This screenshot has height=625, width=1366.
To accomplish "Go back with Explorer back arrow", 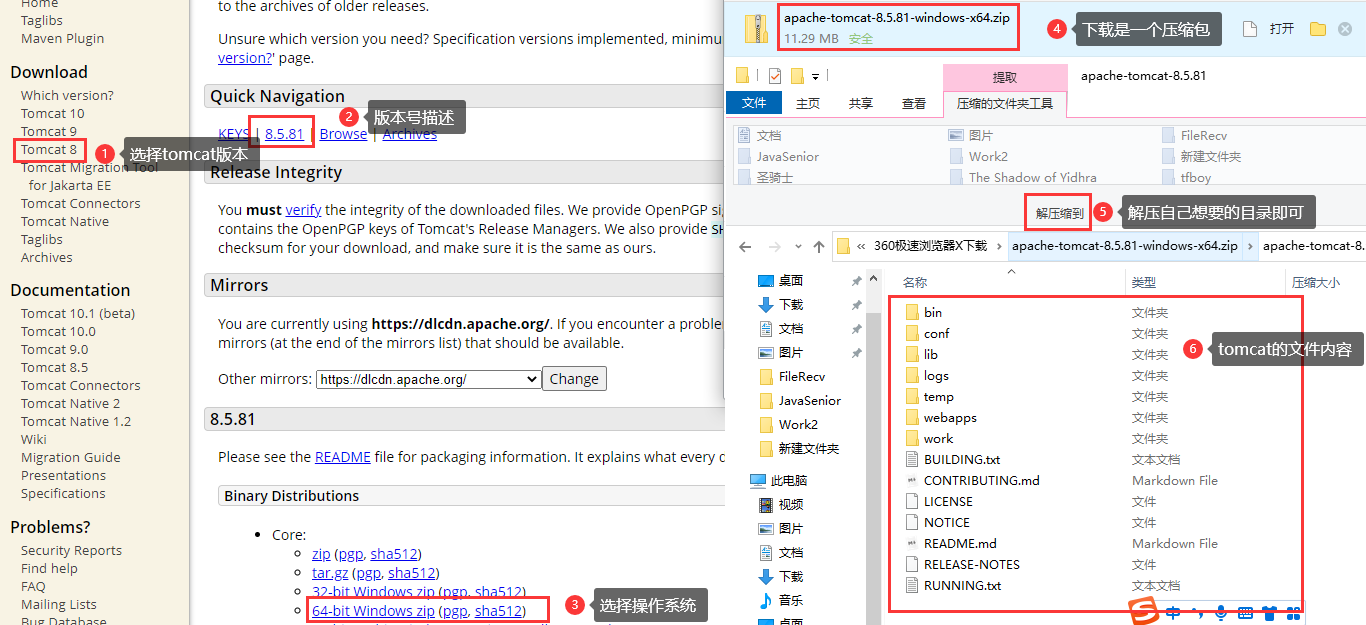I will click(745, 246).
